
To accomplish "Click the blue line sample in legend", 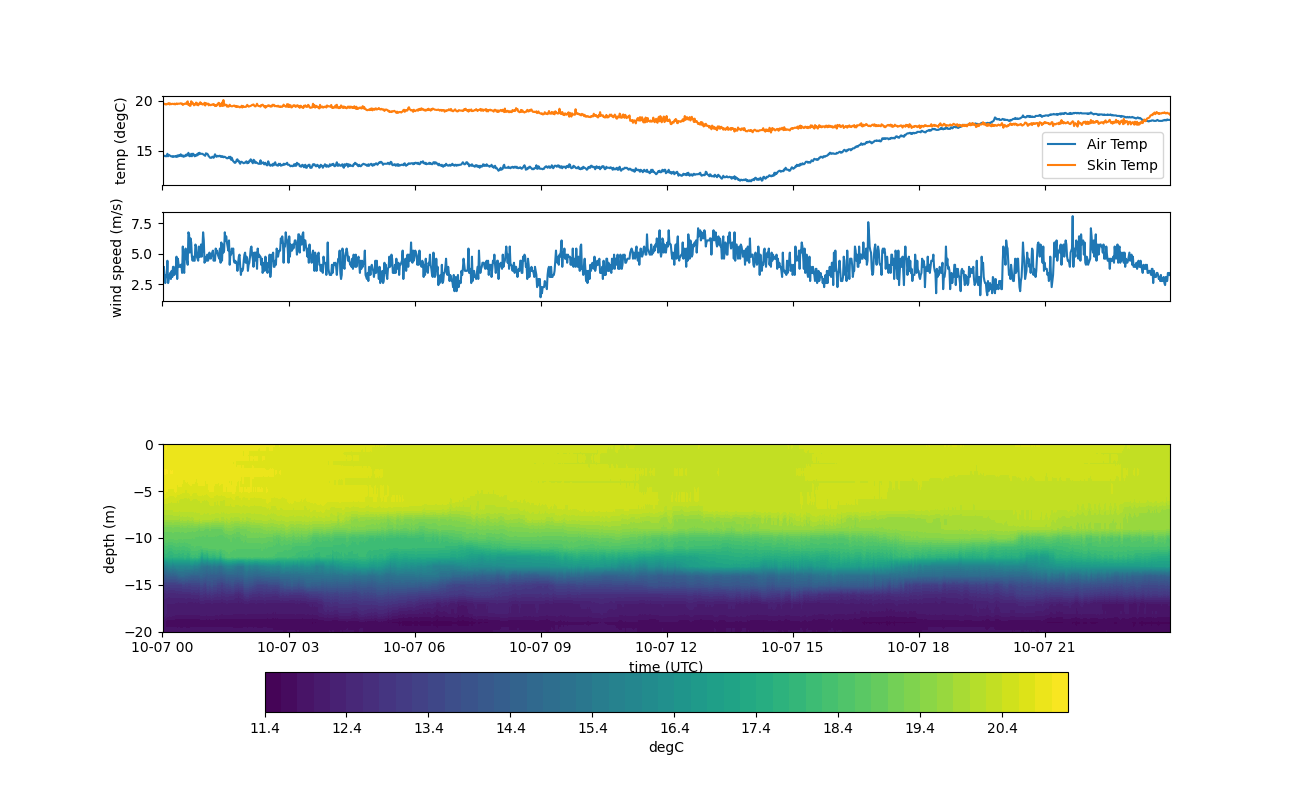I will click(x=1063, y=144).
